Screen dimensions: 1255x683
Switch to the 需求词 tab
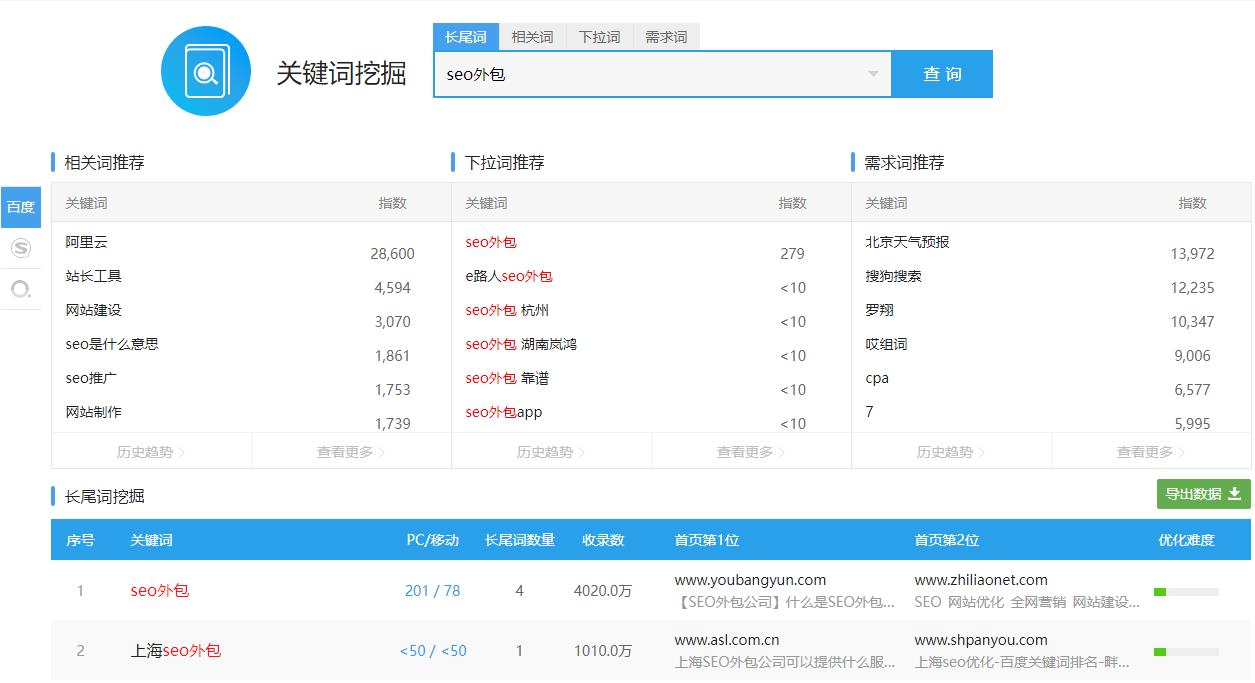coord(666,36)
